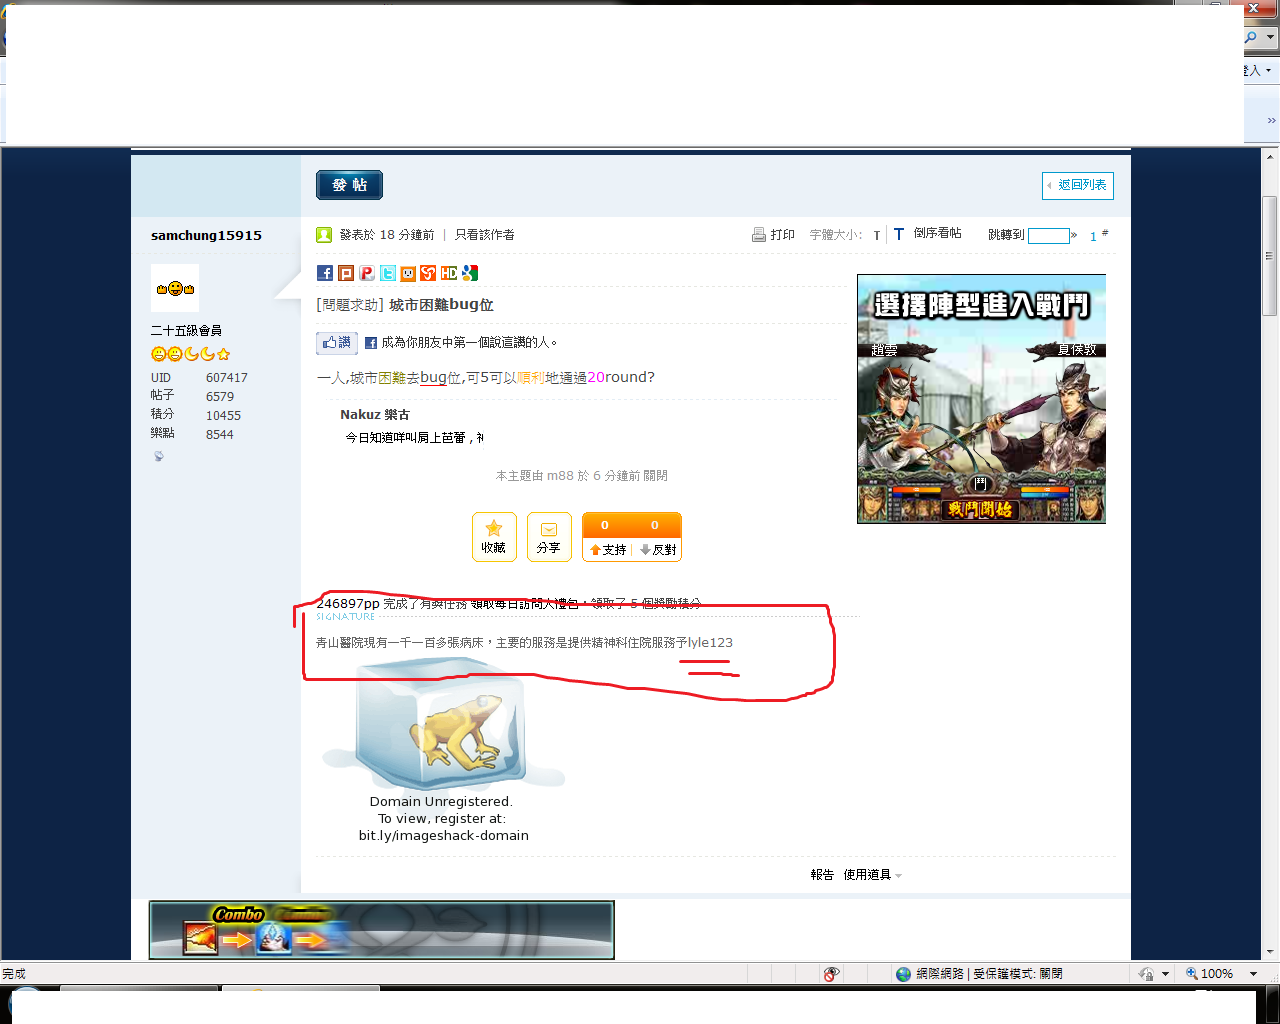The width and height of the screenshot is (1280, 1024).
Task: Click the 發帖 new post button
Action: pos(350,185)
